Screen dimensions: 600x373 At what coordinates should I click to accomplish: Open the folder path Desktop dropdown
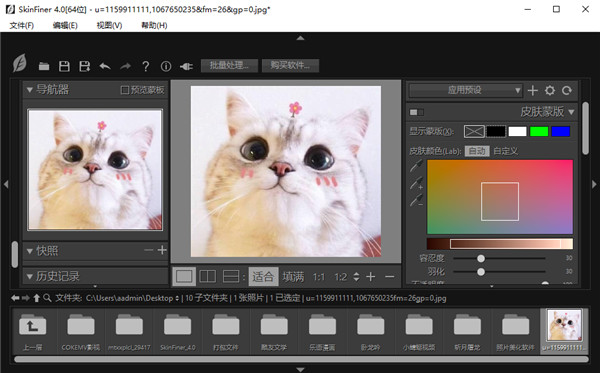[177, 298]
